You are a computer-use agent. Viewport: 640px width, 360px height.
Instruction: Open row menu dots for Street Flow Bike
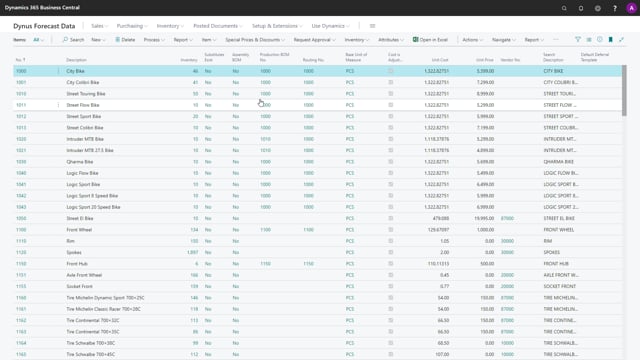tap(58, 105)
